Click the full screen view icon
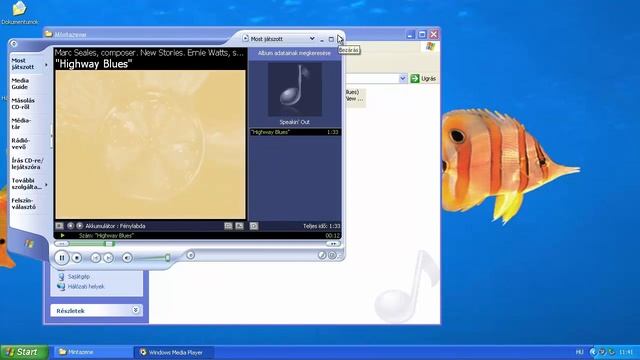 pos(253,226)
